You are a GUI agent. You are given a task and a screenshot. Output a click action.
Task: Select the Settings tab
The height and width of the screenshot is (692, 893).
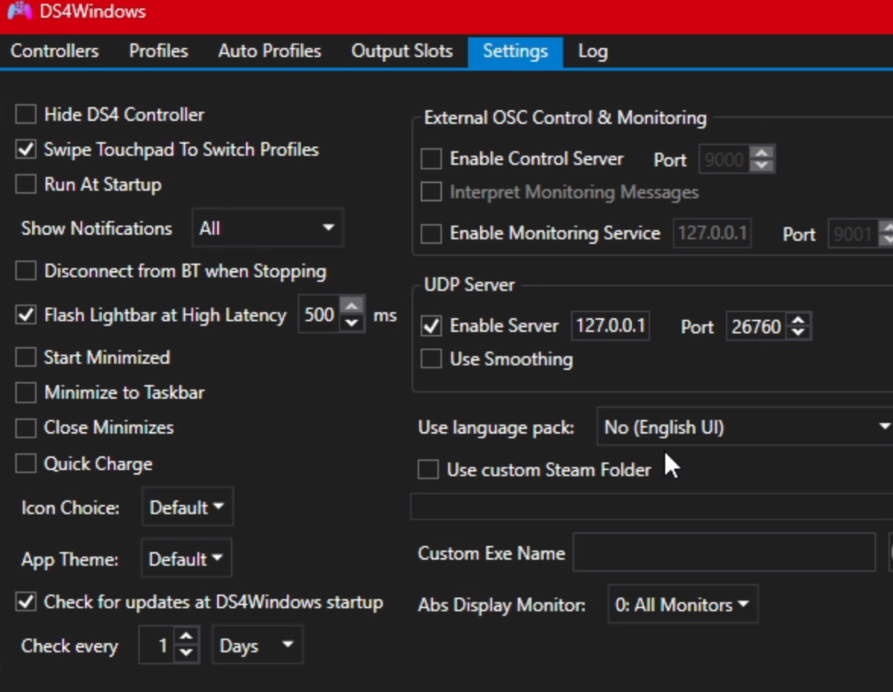515,52
